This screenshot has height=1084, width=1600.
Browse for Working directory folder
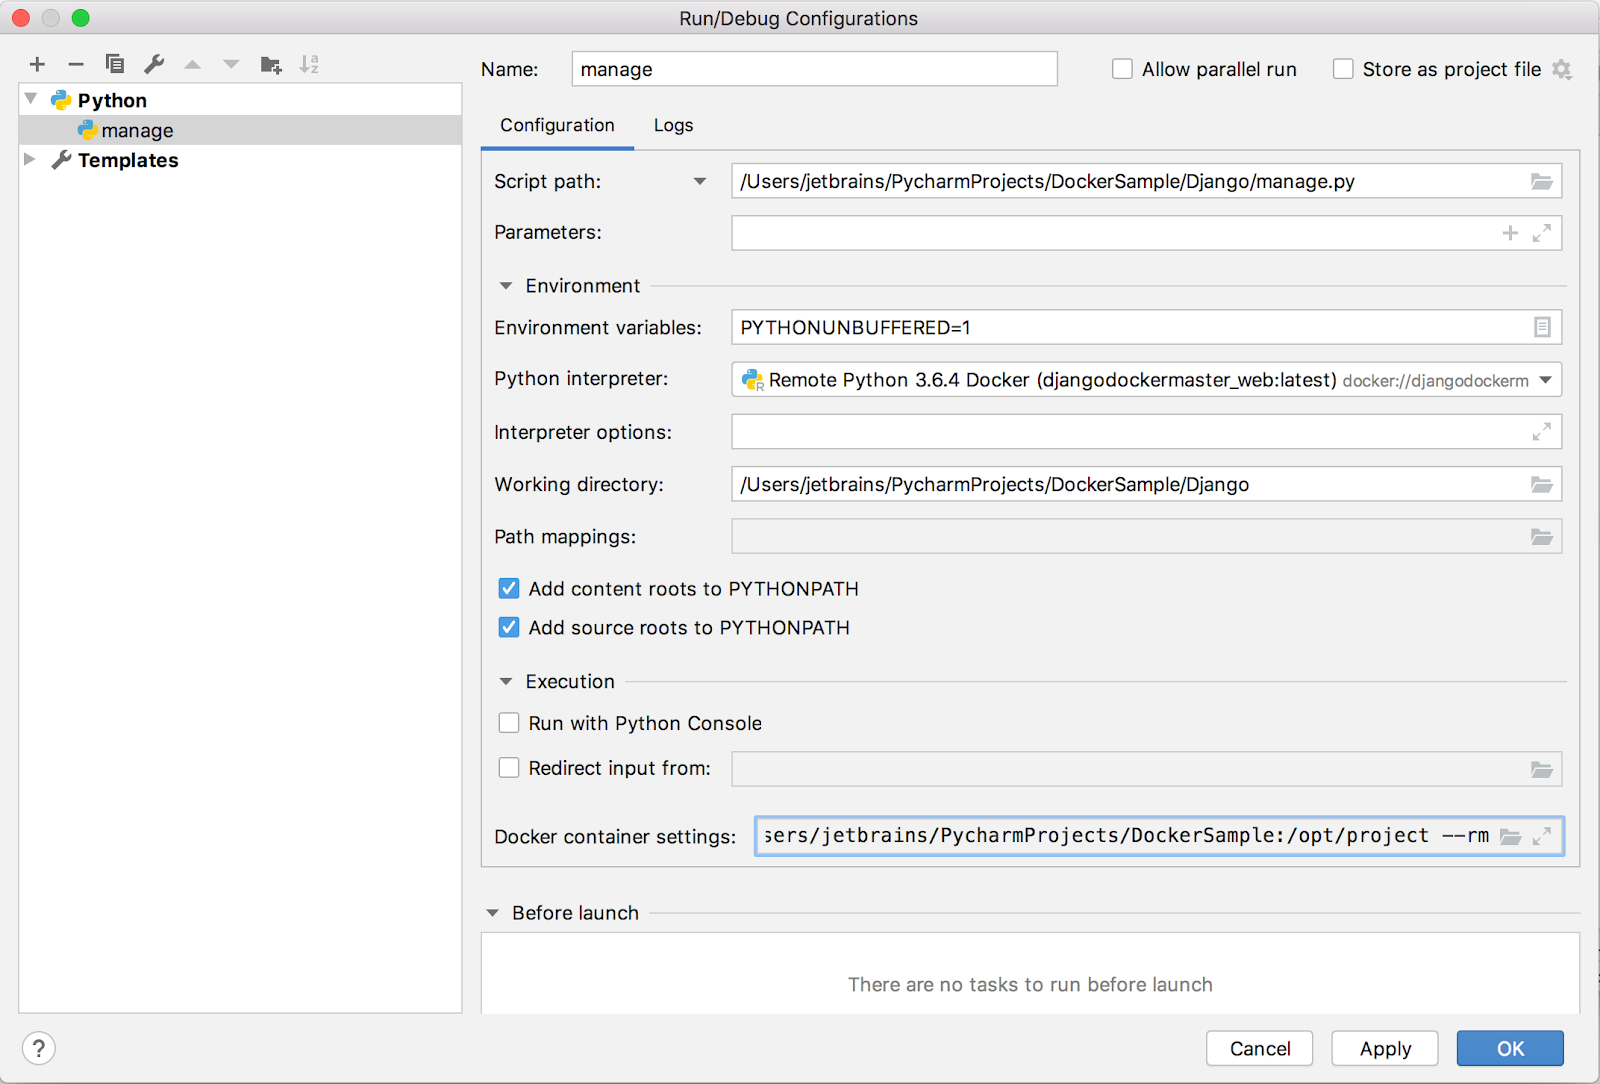(1542, 484)
